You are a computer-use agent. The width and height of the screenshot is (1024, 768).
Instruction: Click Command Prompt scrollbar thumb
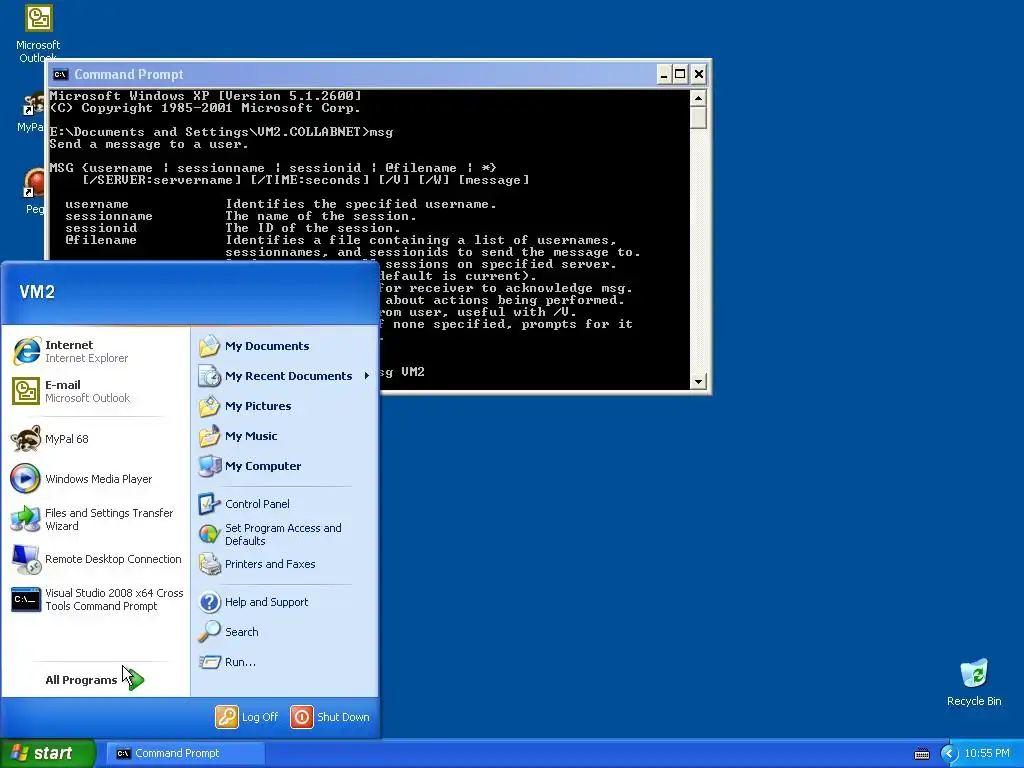[698, 118]
